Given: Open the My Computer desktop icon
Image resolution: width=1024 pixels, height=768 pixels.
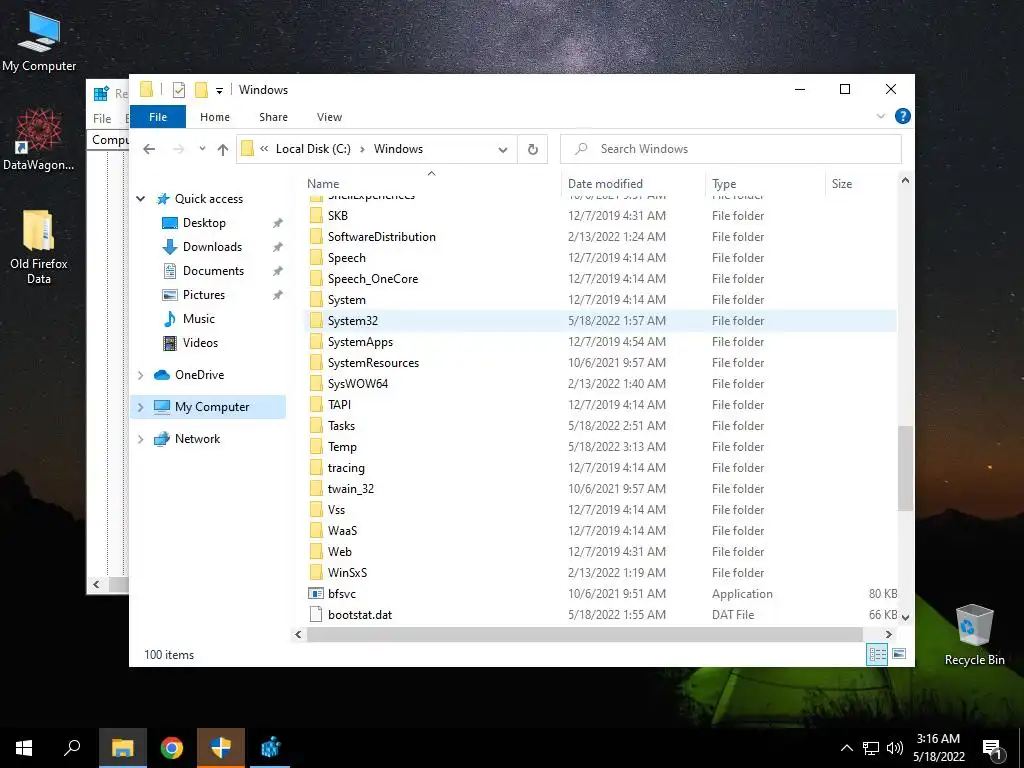Looking at the screenshot, I should click(39, 40).
